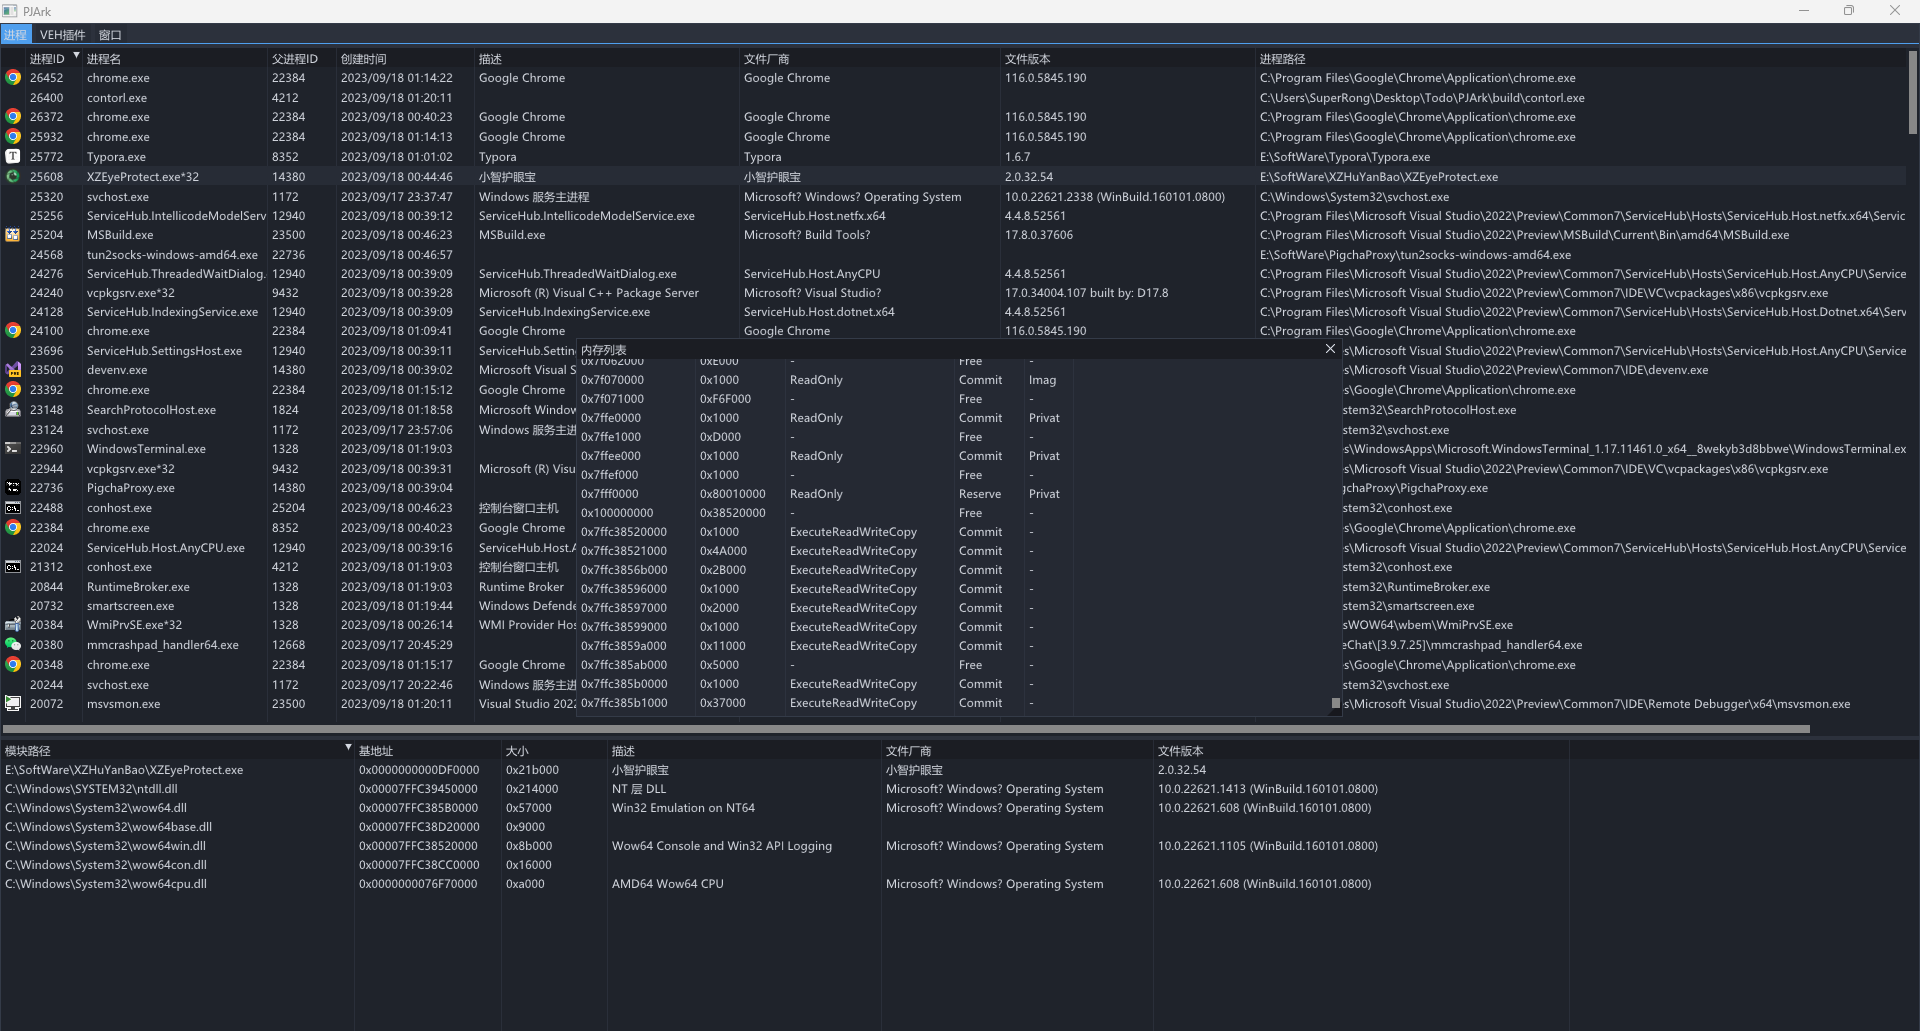Click horizontal scrollbar under process list
This screenshot has width=1920, height=1031.
(905, 729)
